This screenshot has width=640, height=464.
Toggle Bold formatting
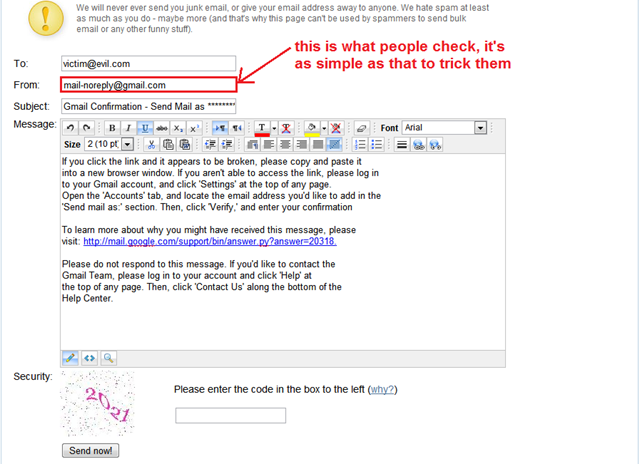pyautogui.click(x=112, y=128)
